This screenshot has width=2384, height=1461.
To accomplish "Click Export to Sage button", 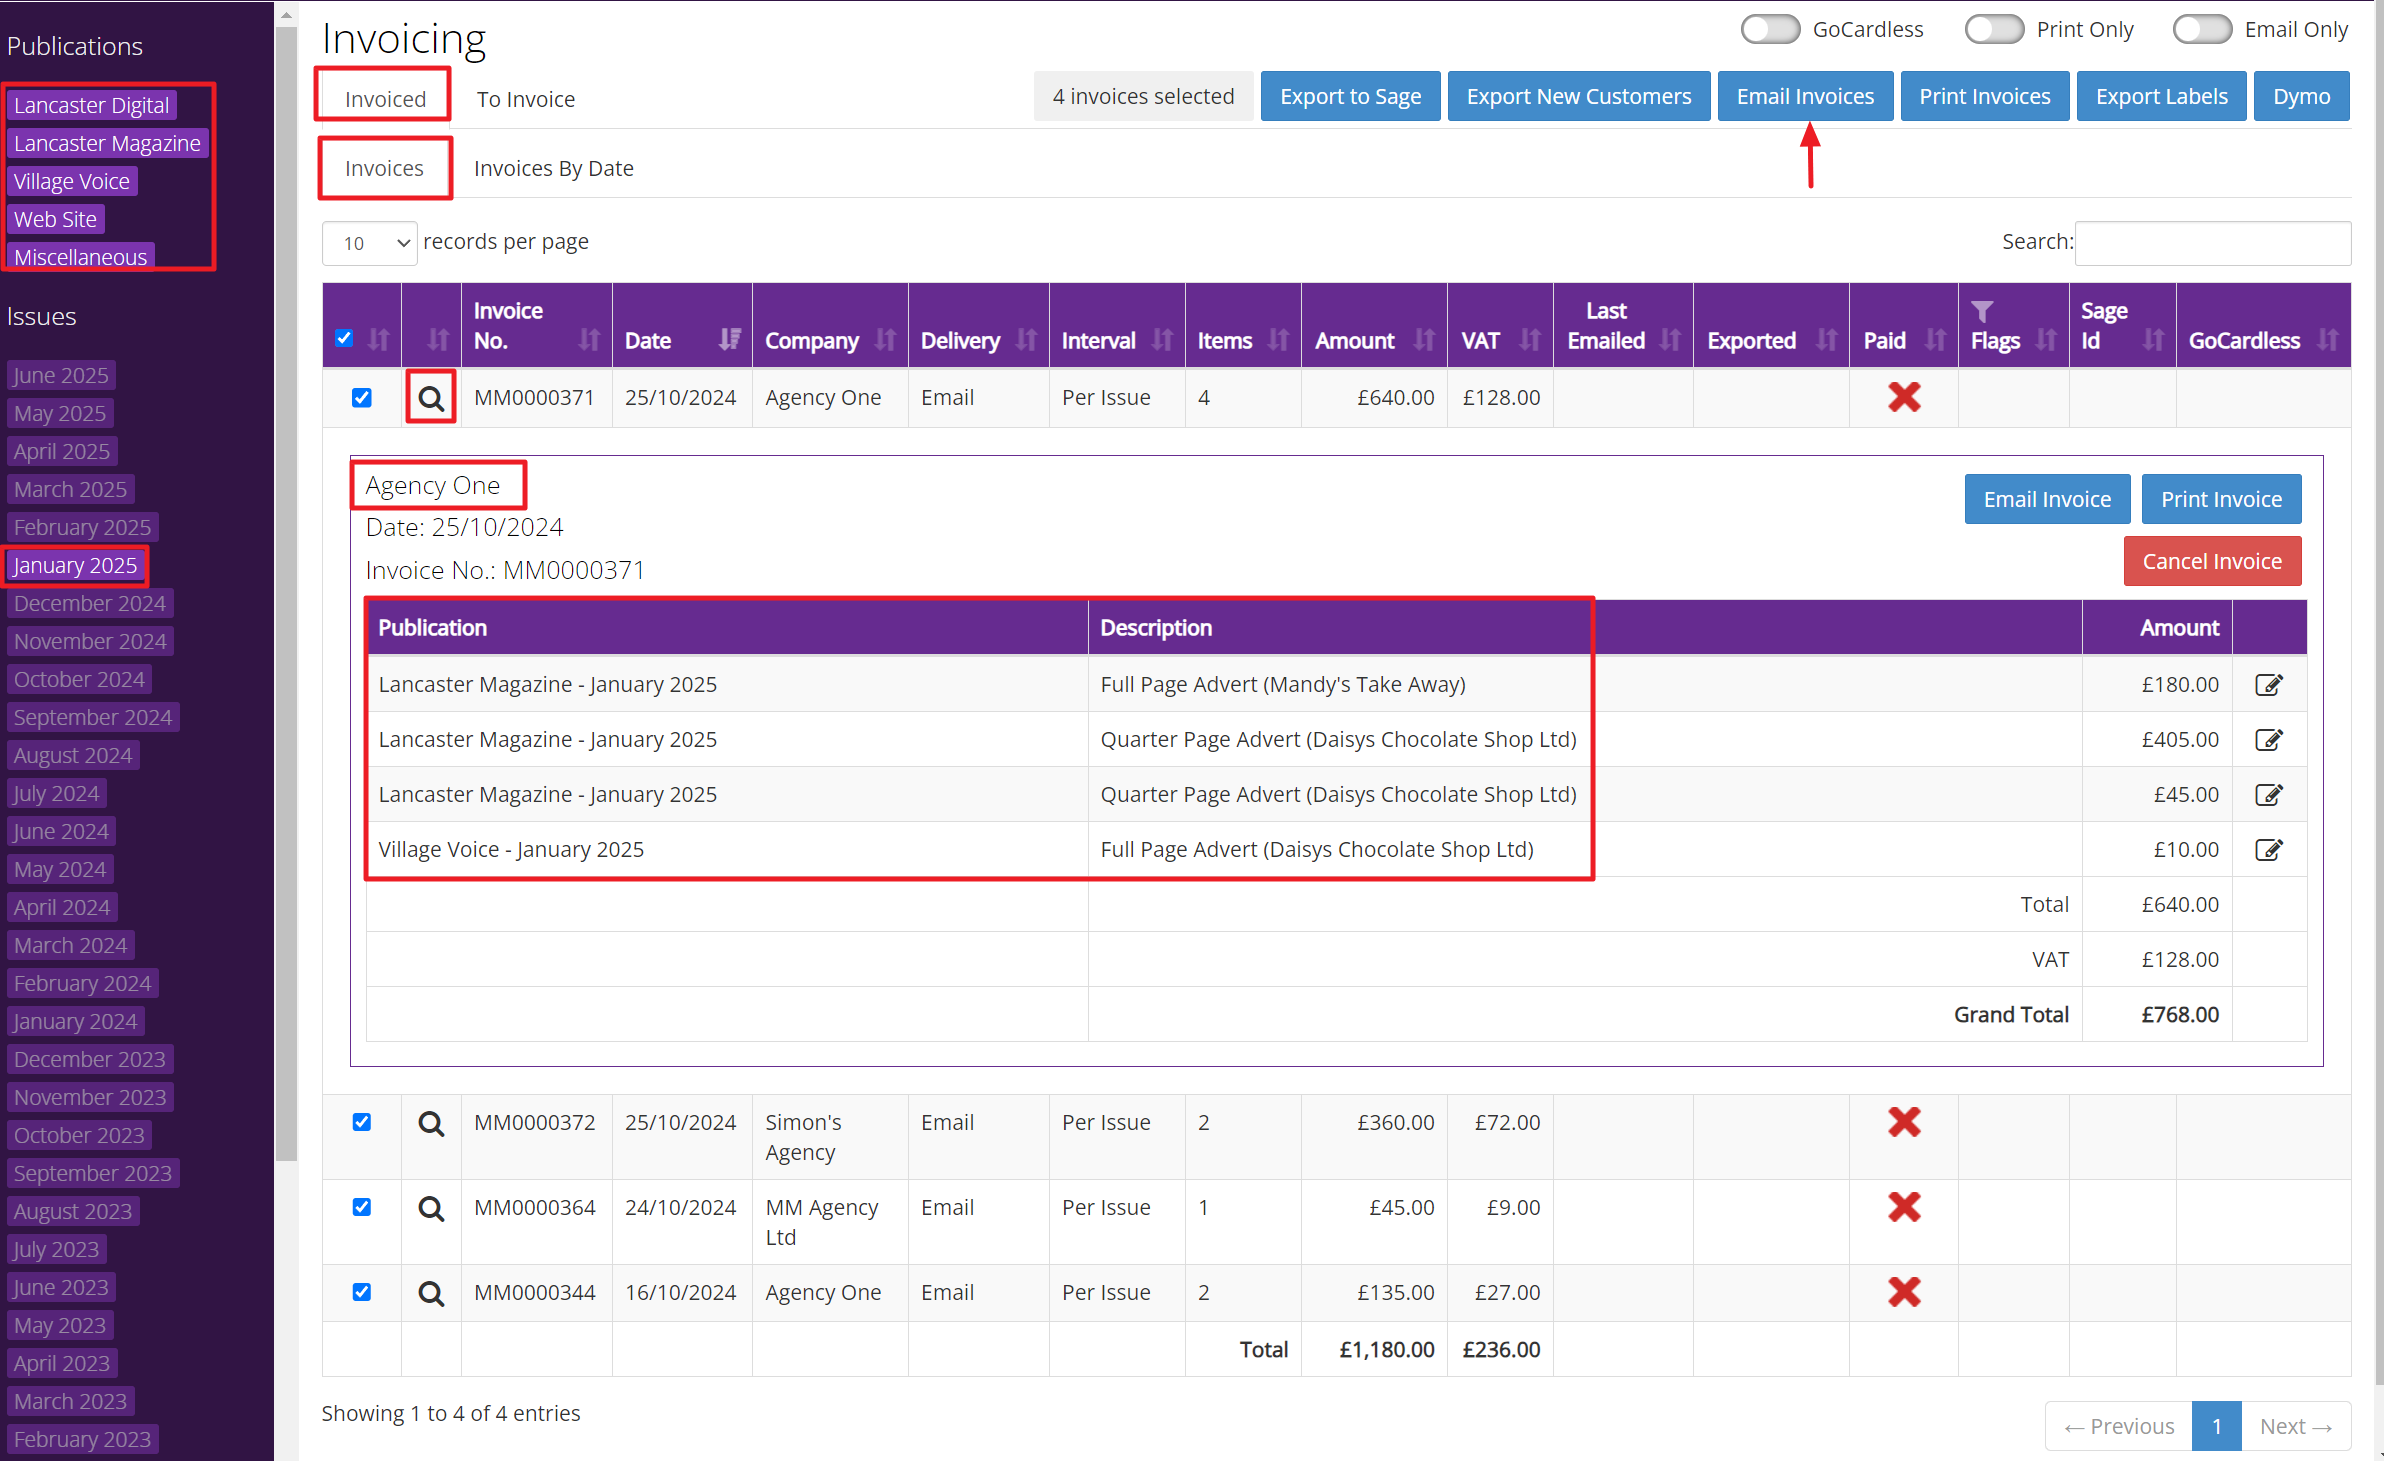I will click(1350, 96).
